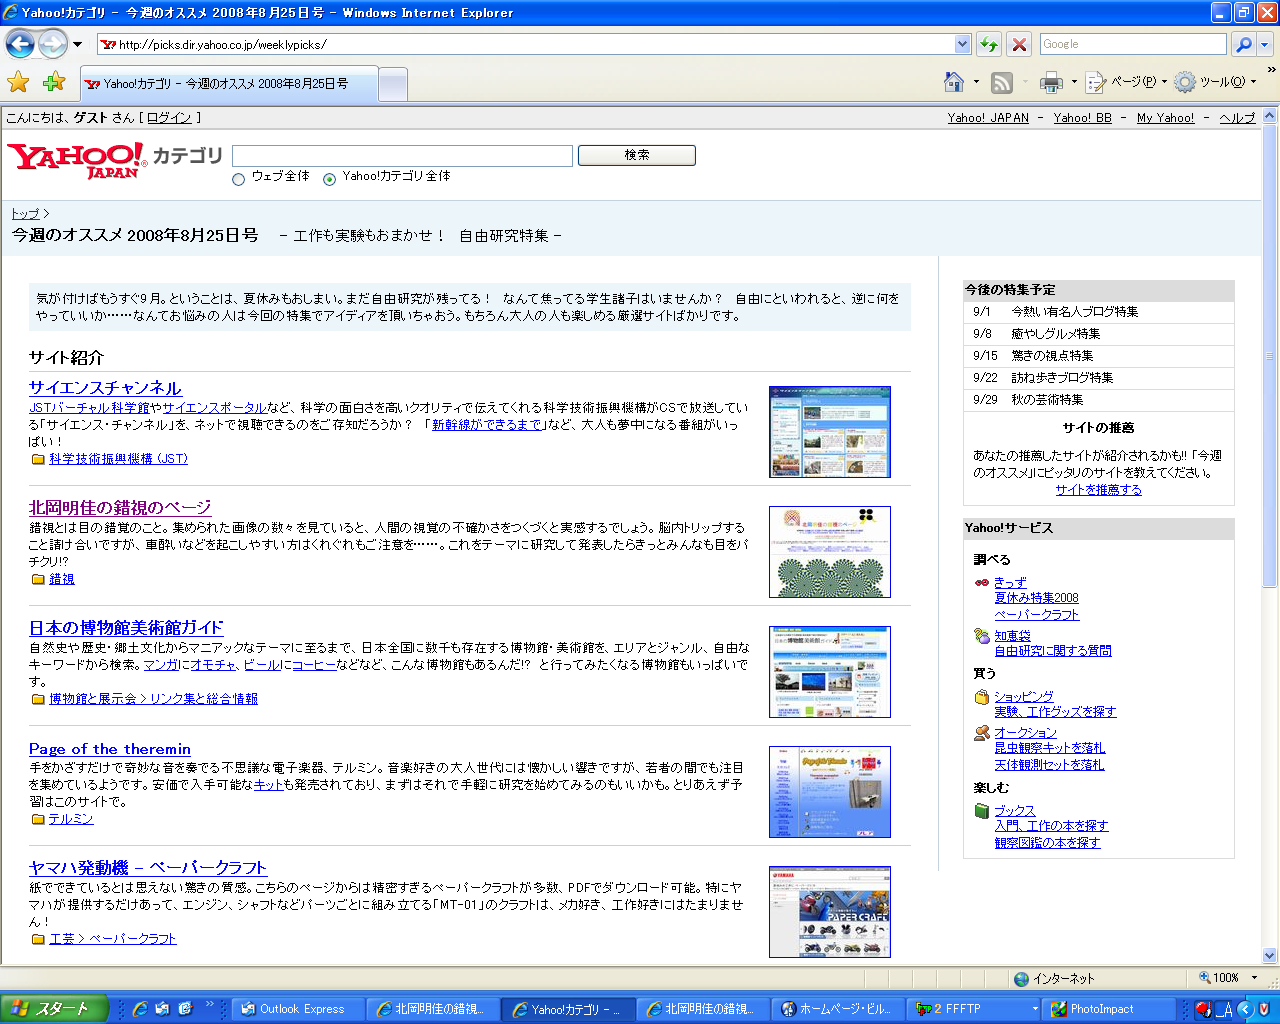This screenshot has height=1024, width=1280.
Task: Expand the Print dropdown arrow
Action: click(1074, 82)
